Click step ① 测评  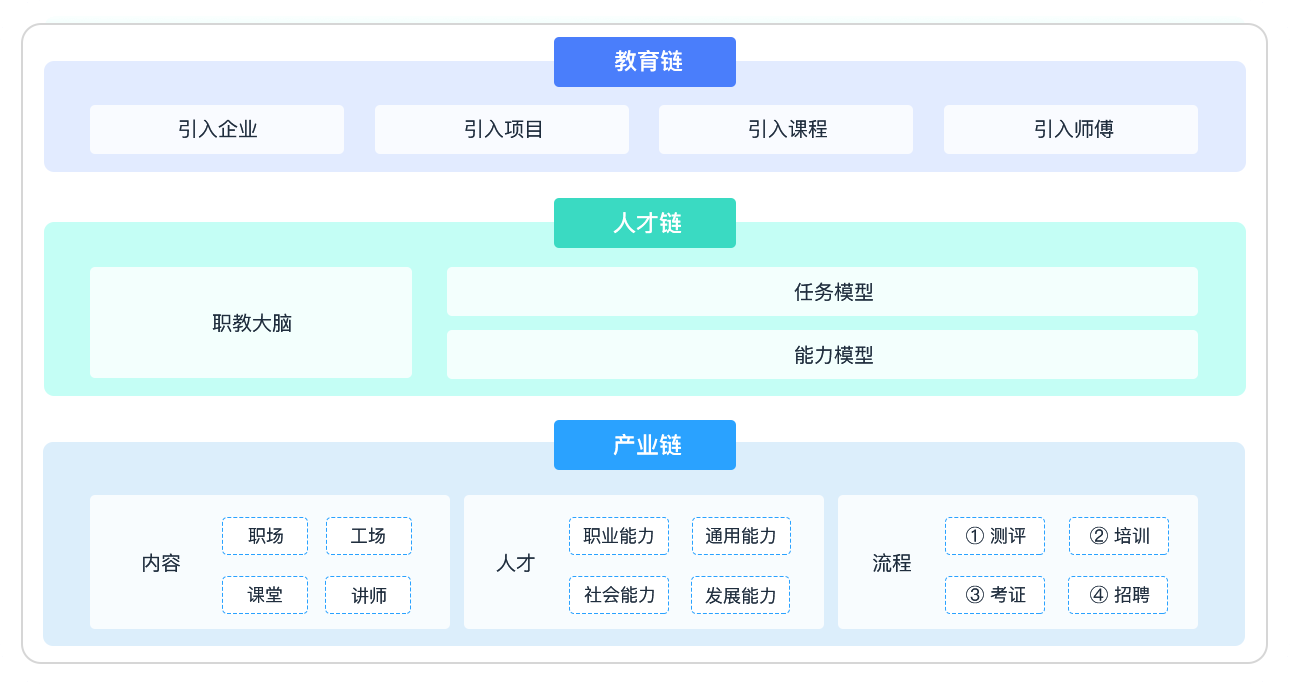click(995, 536)
